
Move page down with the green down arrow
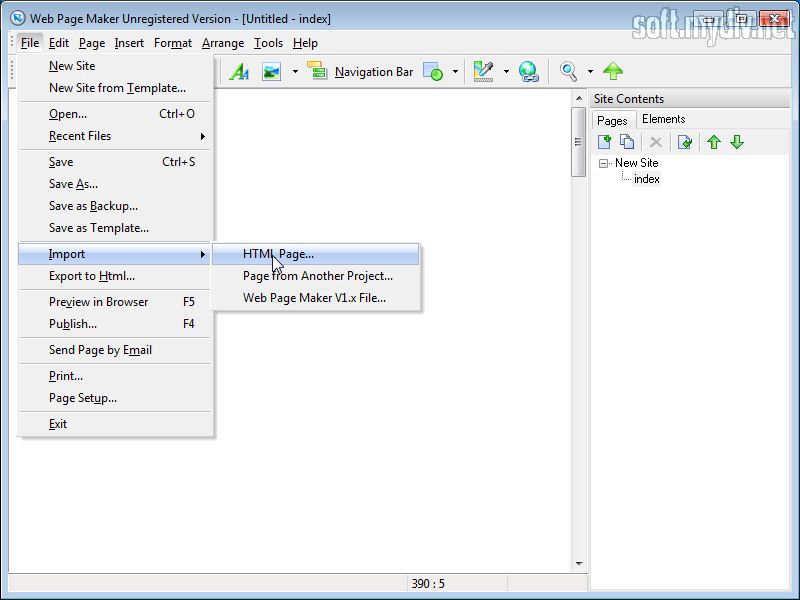pyautogui.click(x=737, y=142)
